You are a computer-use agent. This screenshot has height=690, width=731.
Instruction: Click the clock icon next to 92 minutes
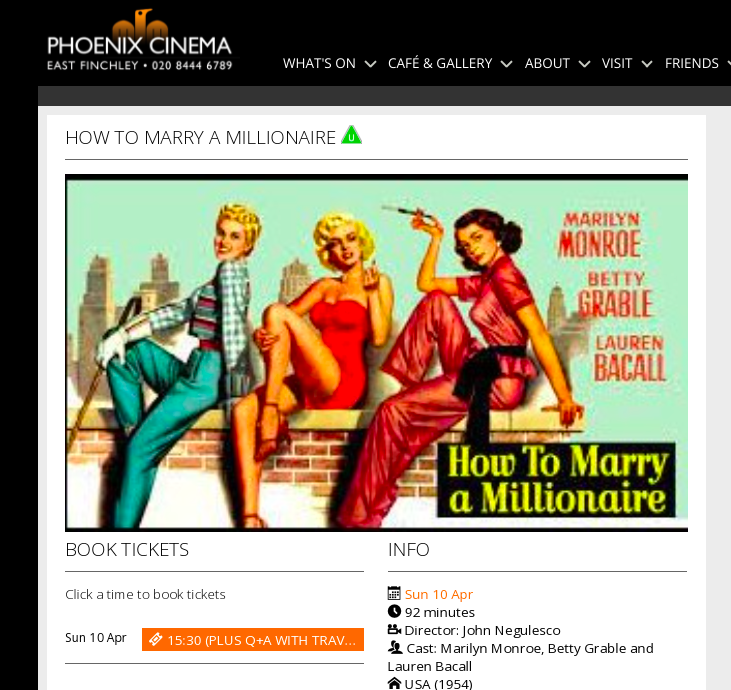(x=394, y=611)
